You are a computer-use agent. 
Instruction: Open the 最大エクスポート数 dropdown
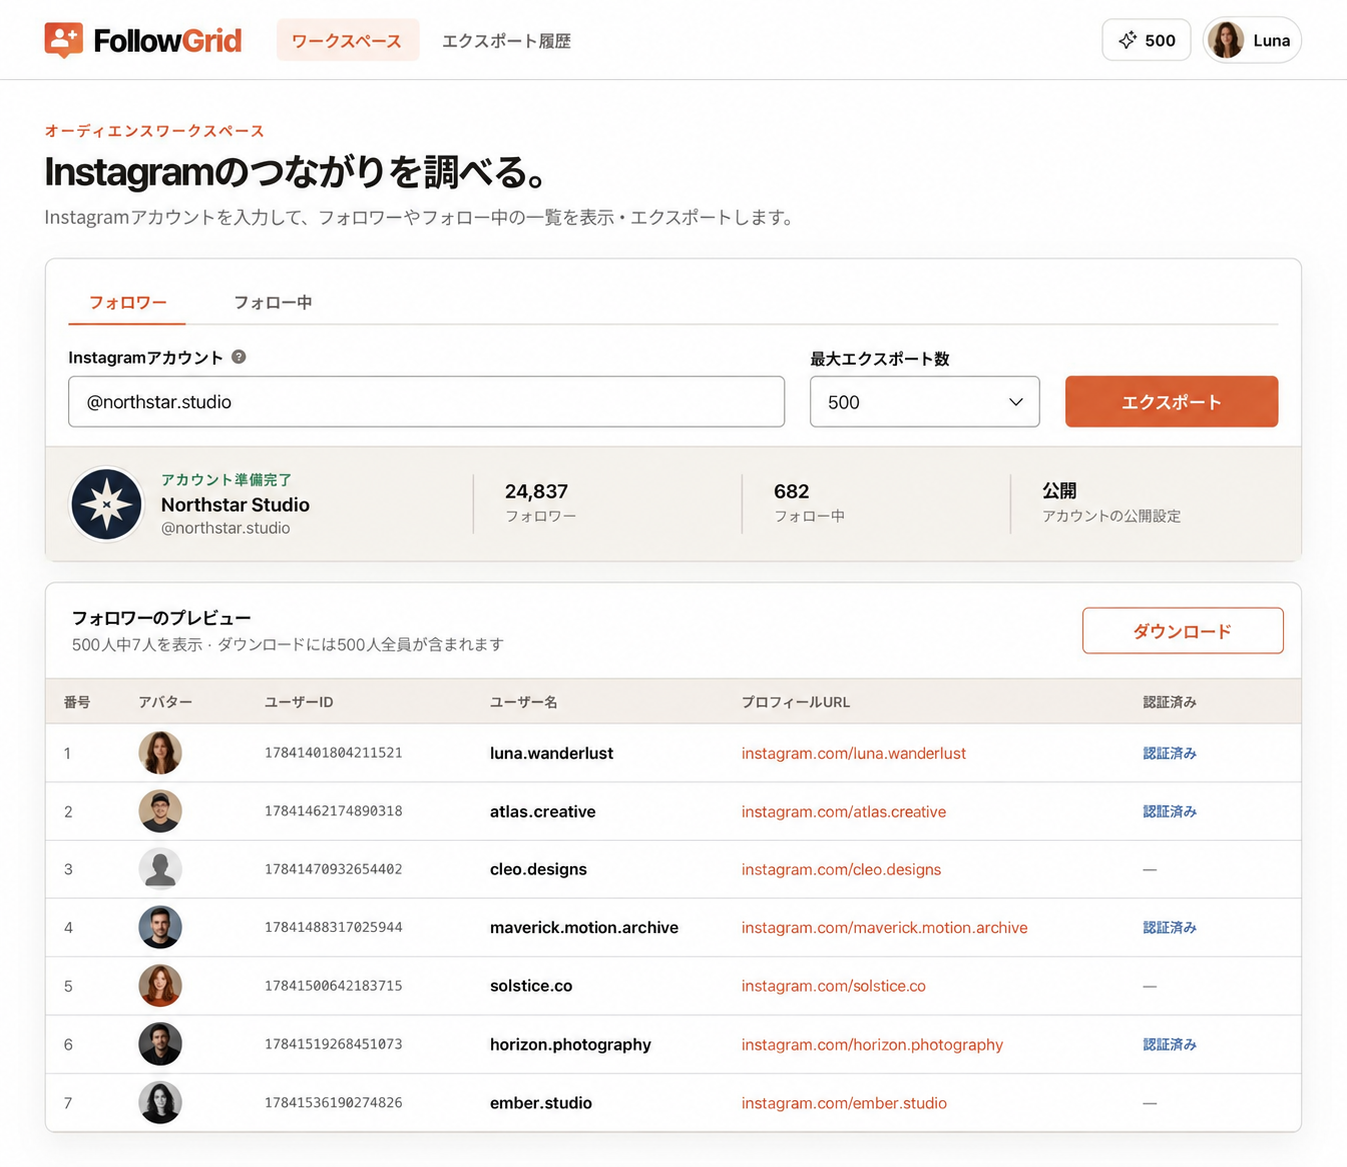[925, 402]
